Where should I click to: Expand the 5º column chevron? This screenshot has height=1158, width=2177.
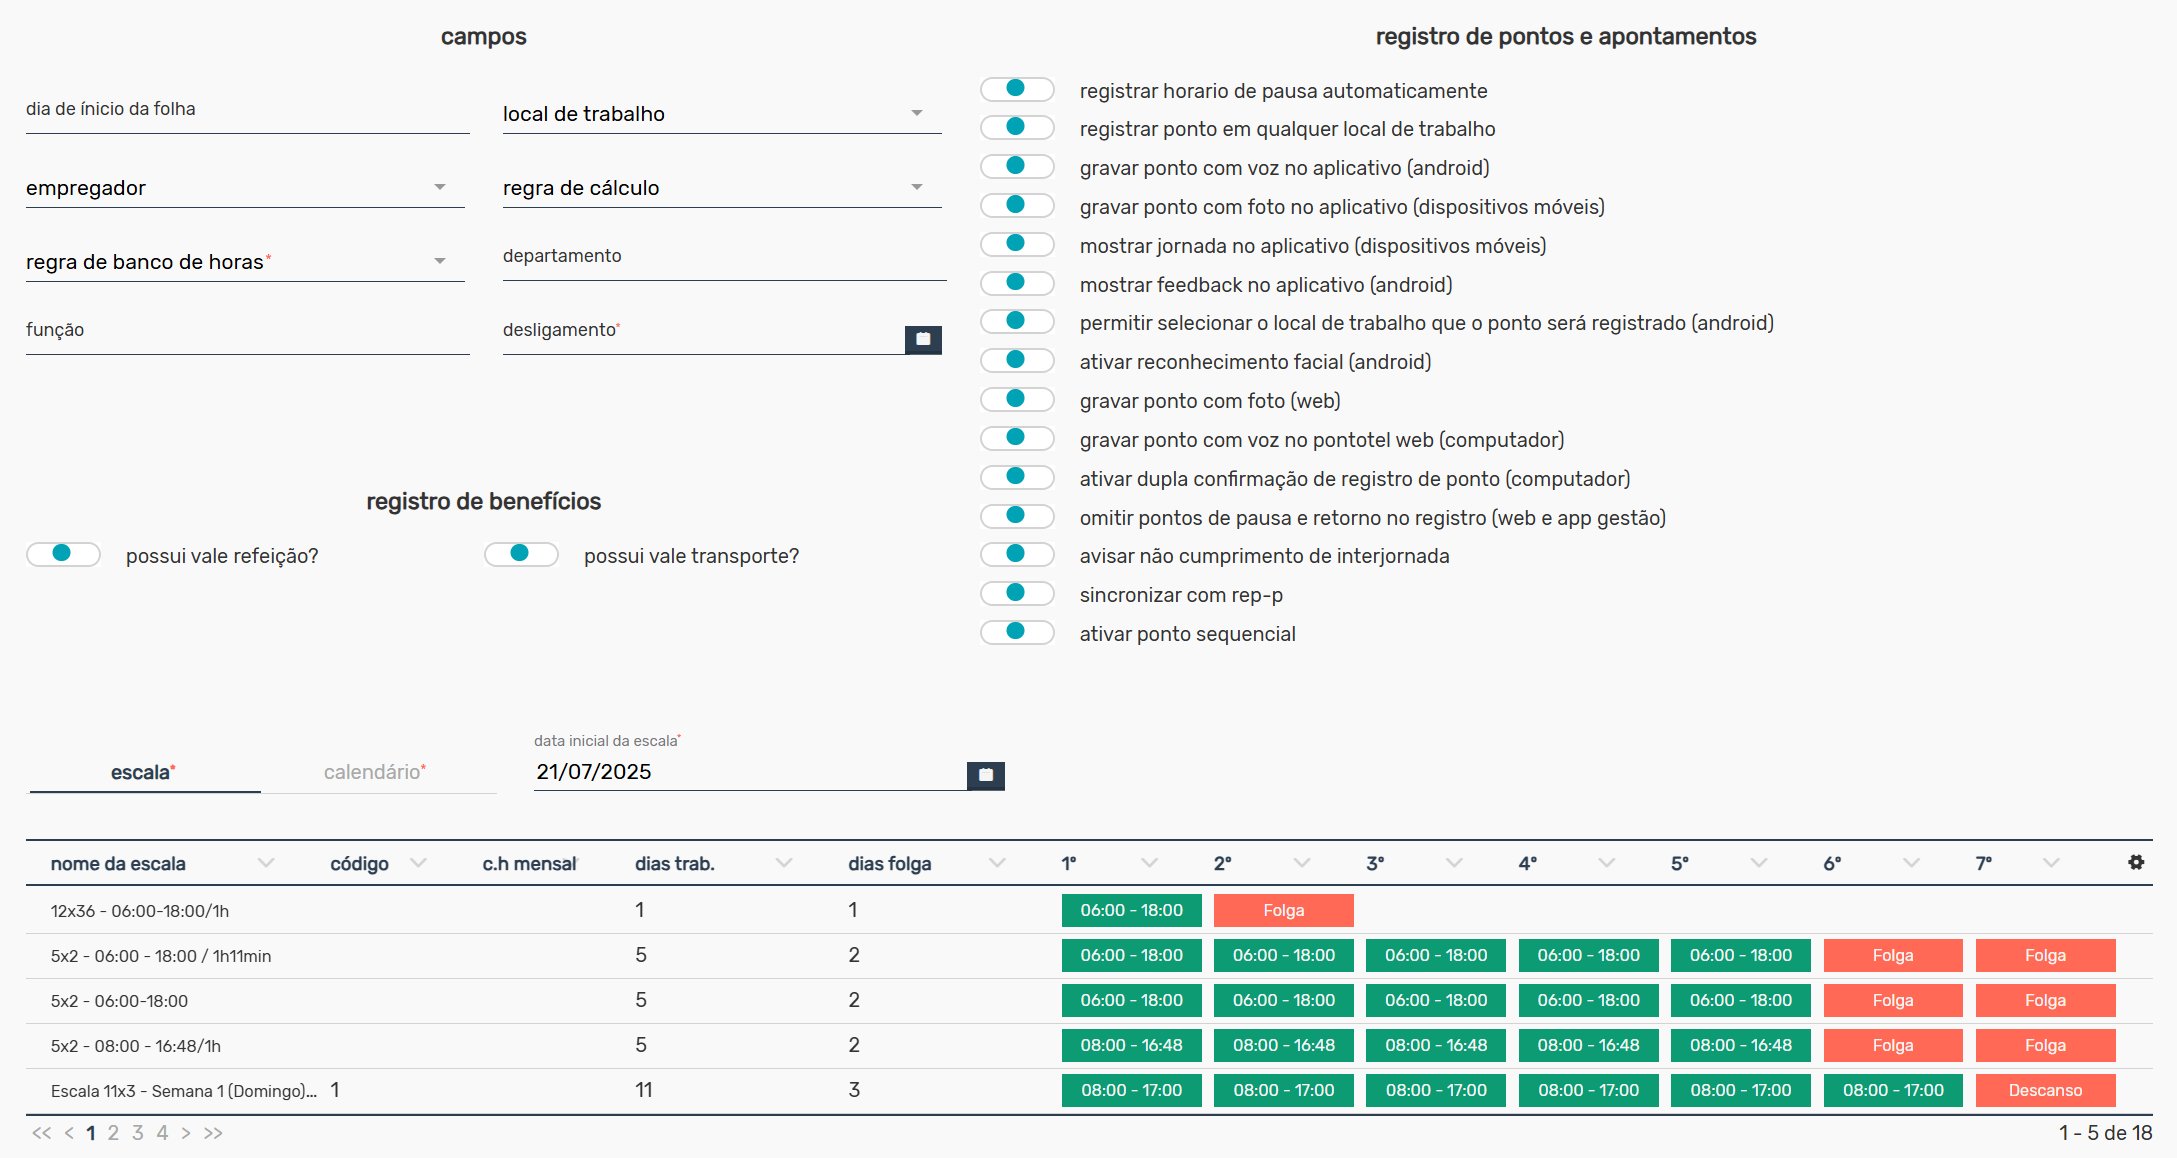click(1759, 863)
